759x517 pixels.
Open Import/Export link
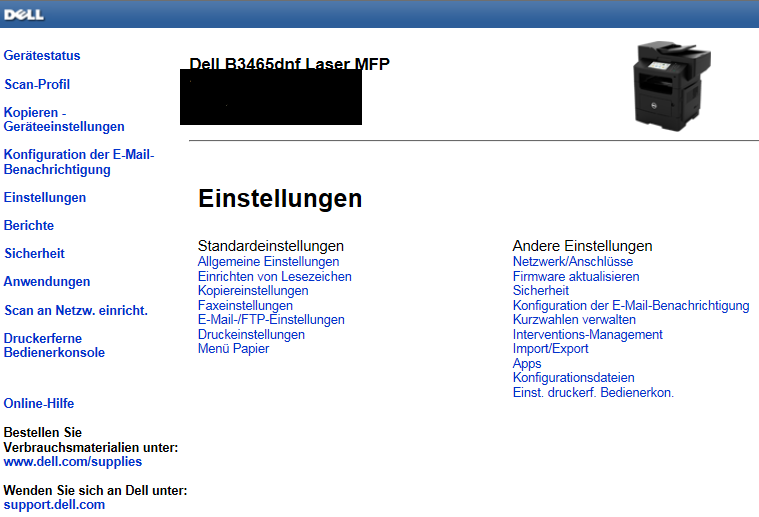pyautogui.click(x=550, y=349)
